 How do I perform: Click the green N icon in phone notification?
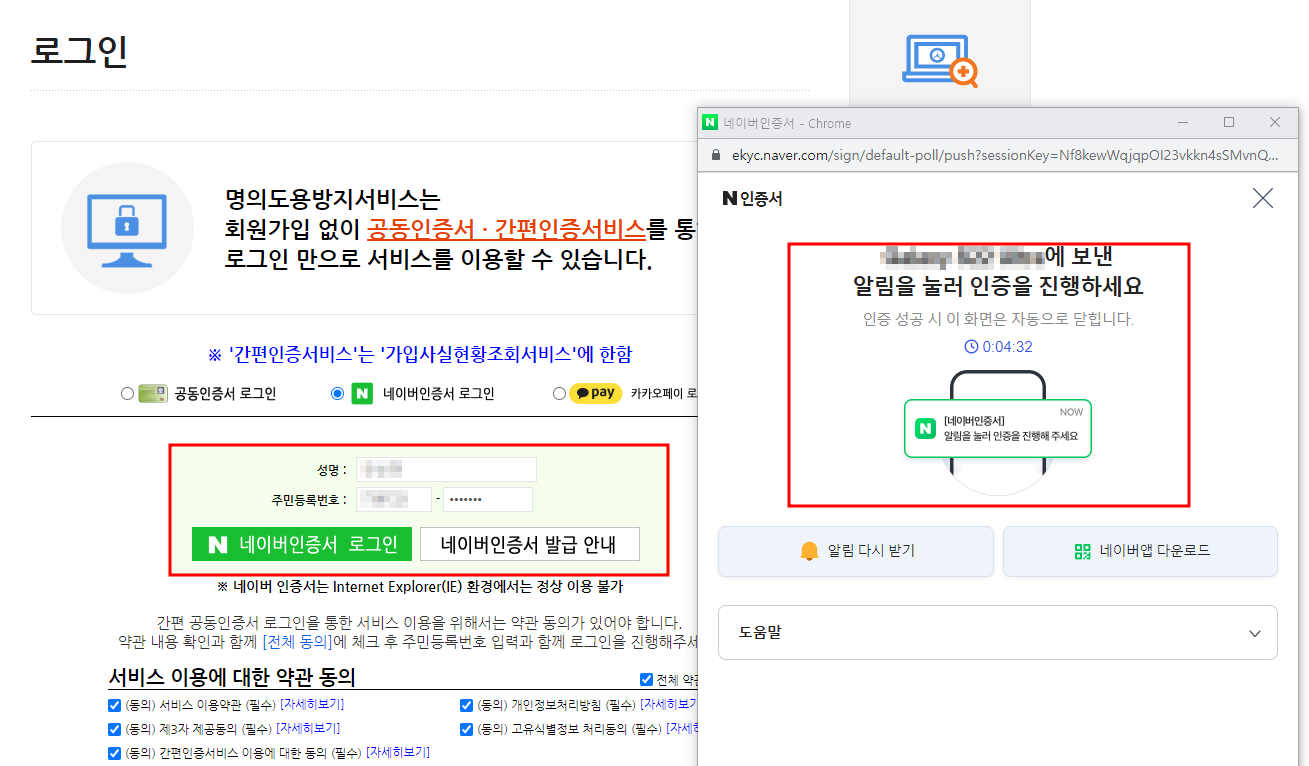point(925,429)
